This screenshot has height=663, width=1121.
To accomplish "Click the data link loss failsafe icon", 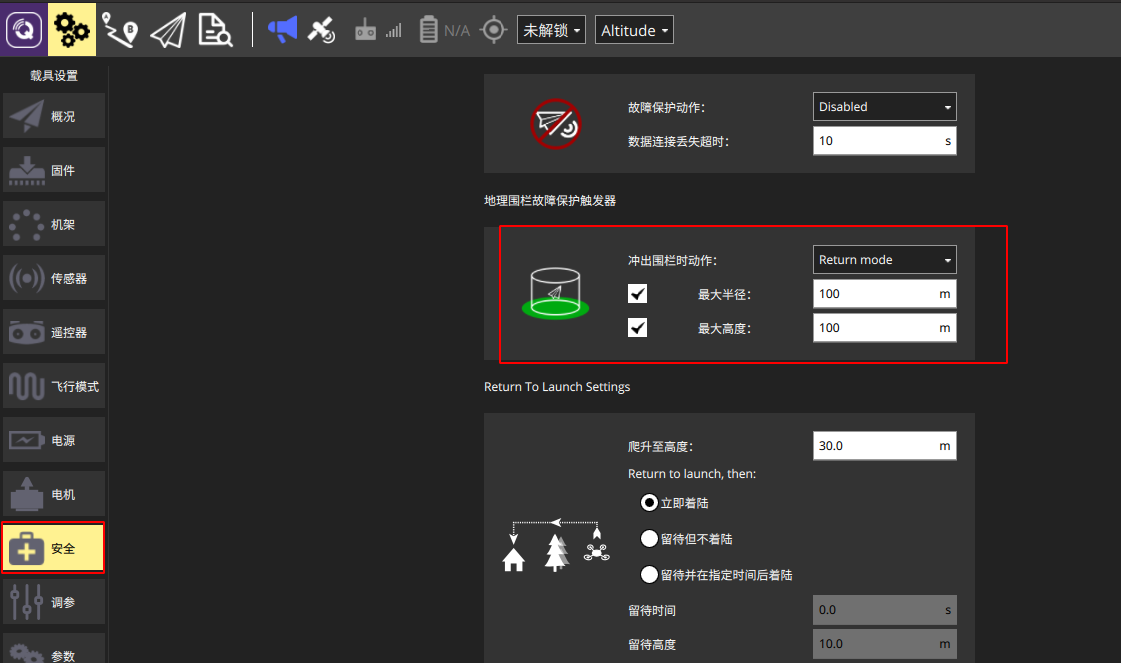I will (x=555, y=124).
